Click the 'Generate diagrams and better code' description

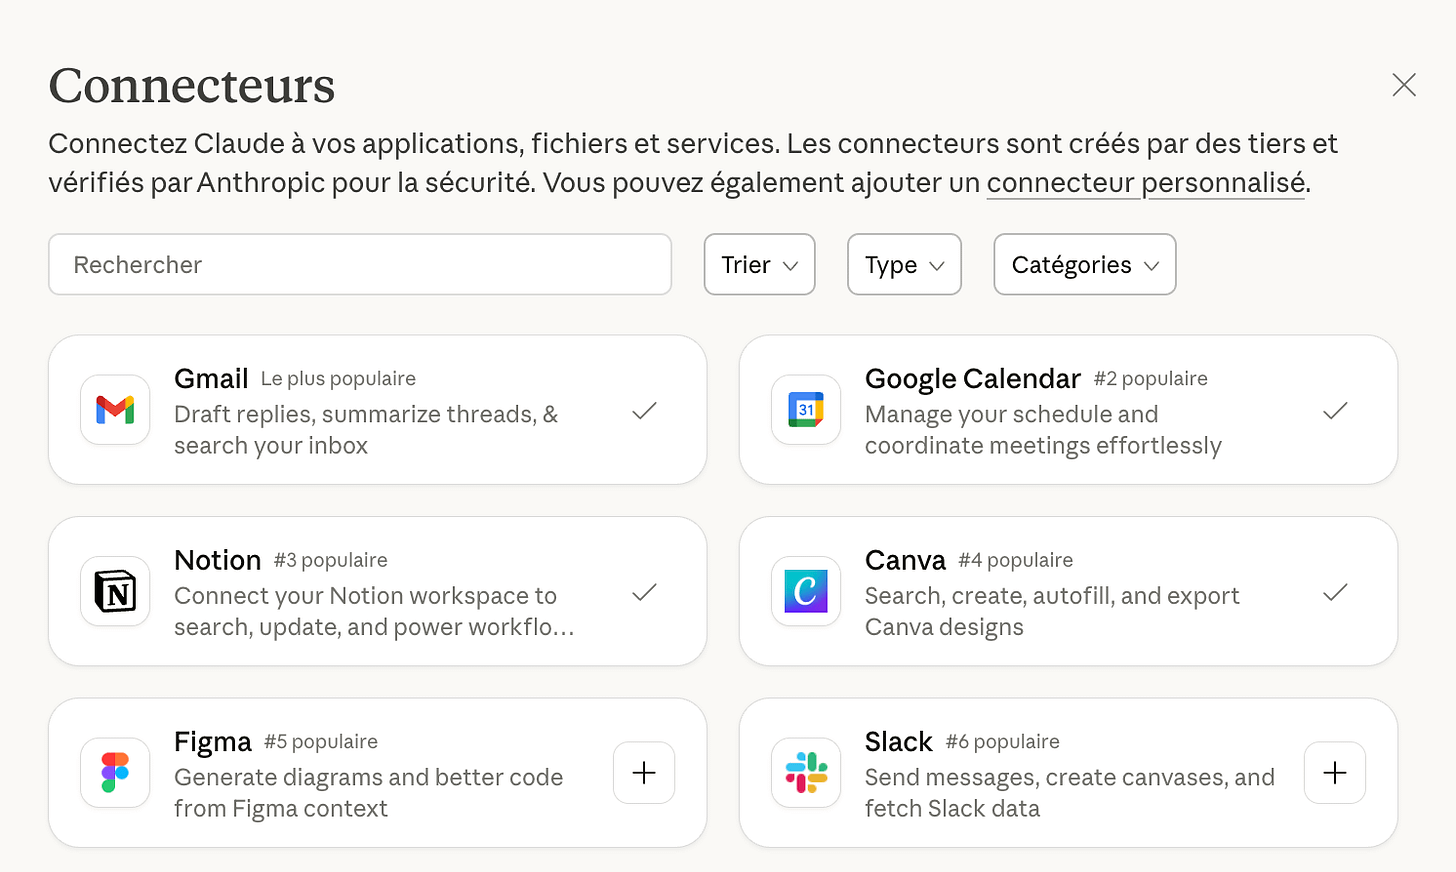pos(368,793)
